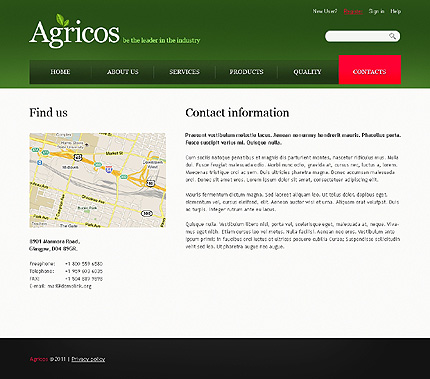Open the Help link
This screenshot has height=379, width=430.
[396, 11]
